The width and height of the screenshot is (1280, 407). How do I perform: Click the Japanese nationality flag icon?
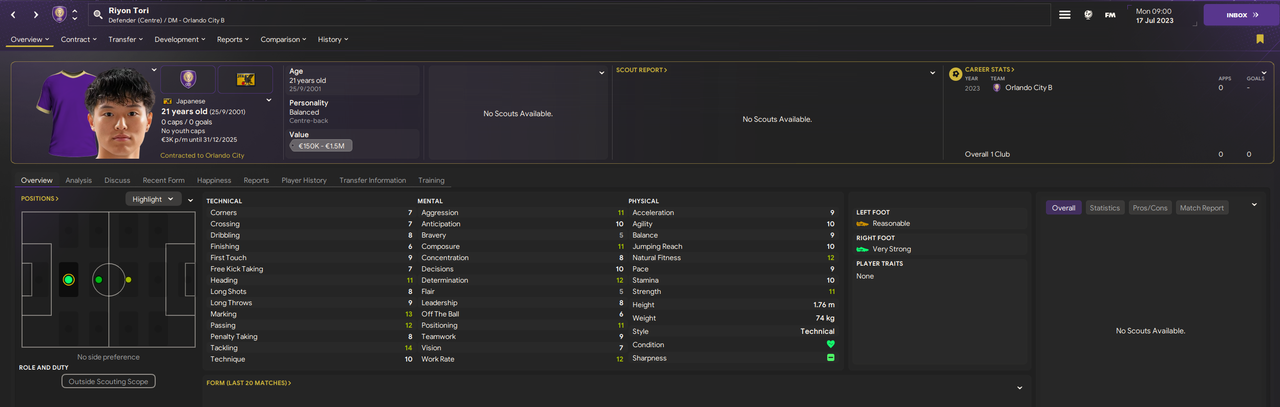click(x=167, y=101)
